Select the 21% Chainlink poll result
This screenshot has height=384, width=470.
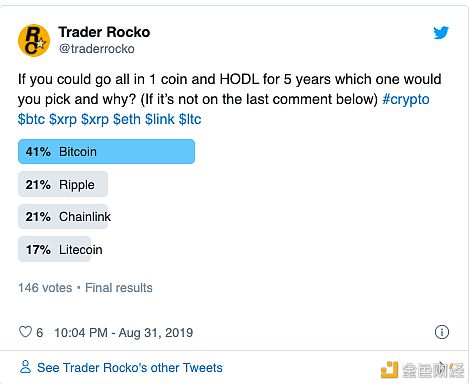[x=64, y=217]
